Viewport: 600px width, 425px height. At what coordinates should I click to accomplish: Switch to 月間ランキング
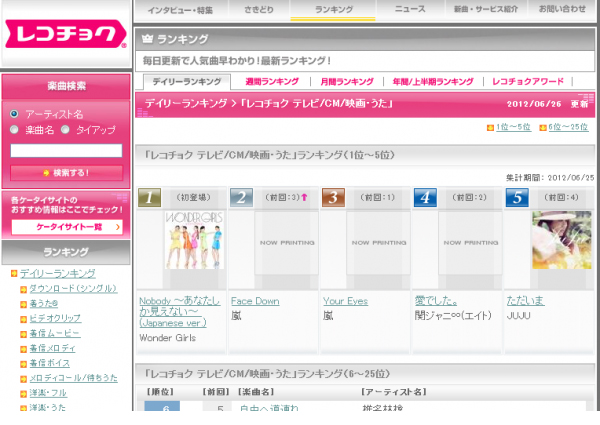(x=347, y=81)
